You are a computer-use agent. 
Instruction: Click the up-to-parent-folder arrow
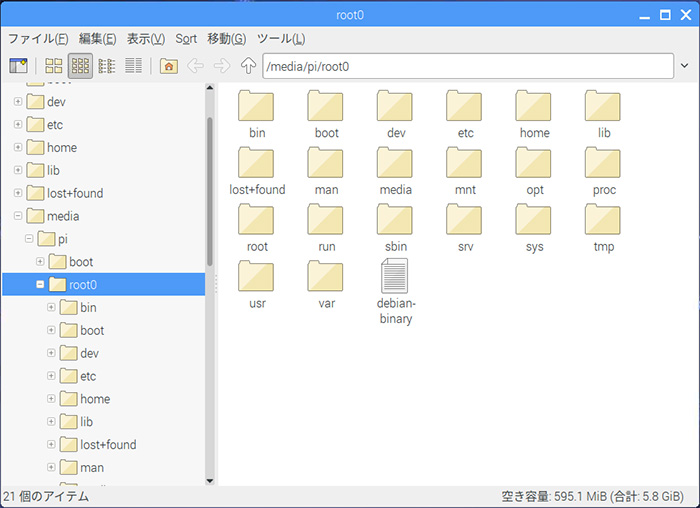click(x=248, y=66)
